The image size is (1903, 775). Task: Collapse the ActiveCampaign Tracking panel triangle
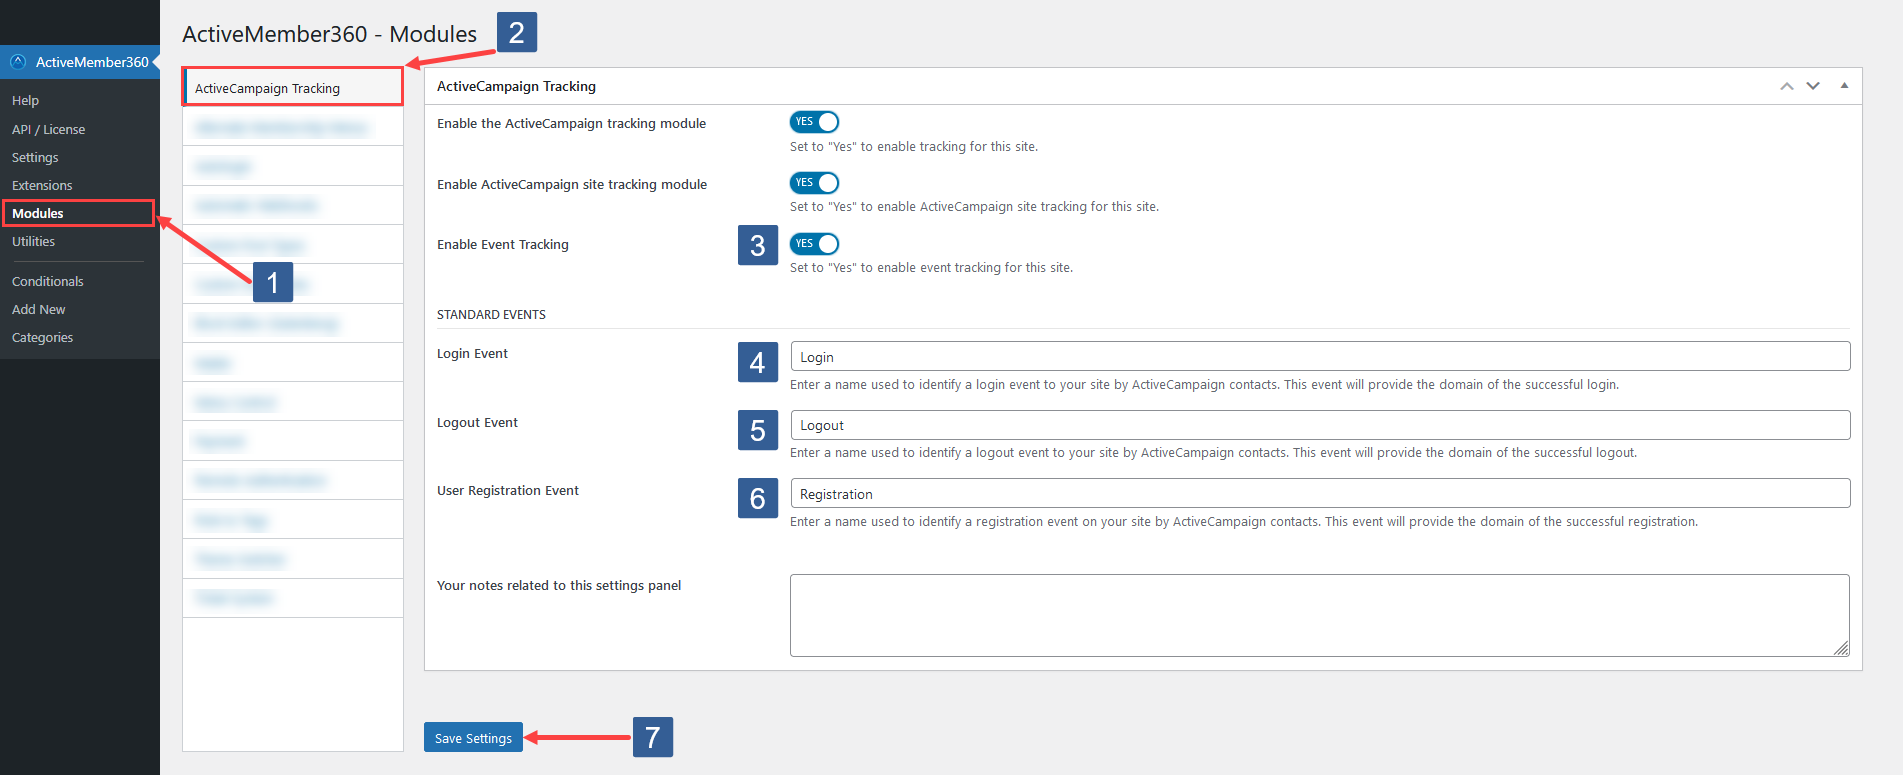coord(1844,86)
